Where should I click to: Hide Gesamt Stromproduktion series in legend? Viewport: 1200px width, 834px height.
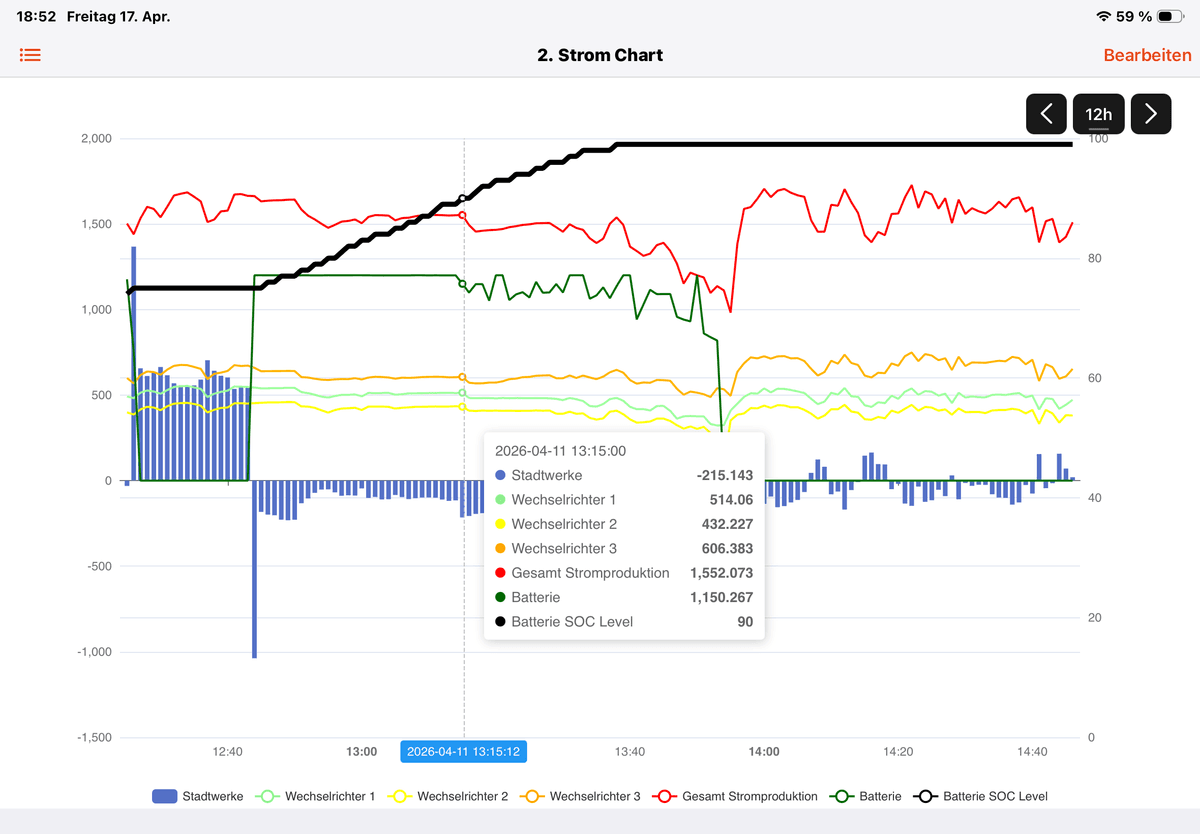(x=735, y=796)
